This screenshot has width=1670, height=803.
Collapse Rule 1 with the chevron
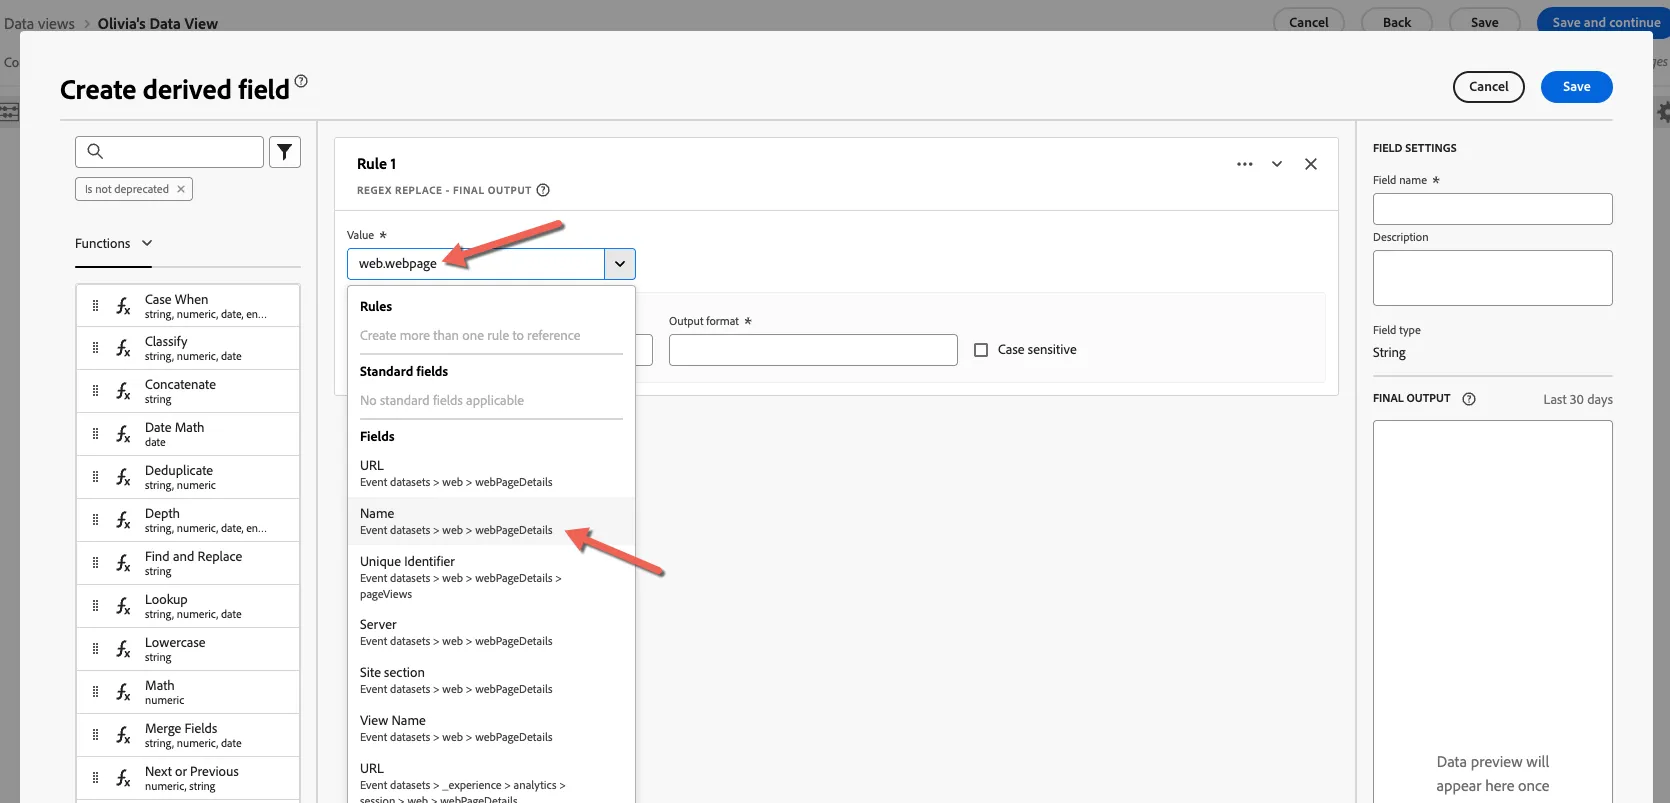tap(1277, 164)
